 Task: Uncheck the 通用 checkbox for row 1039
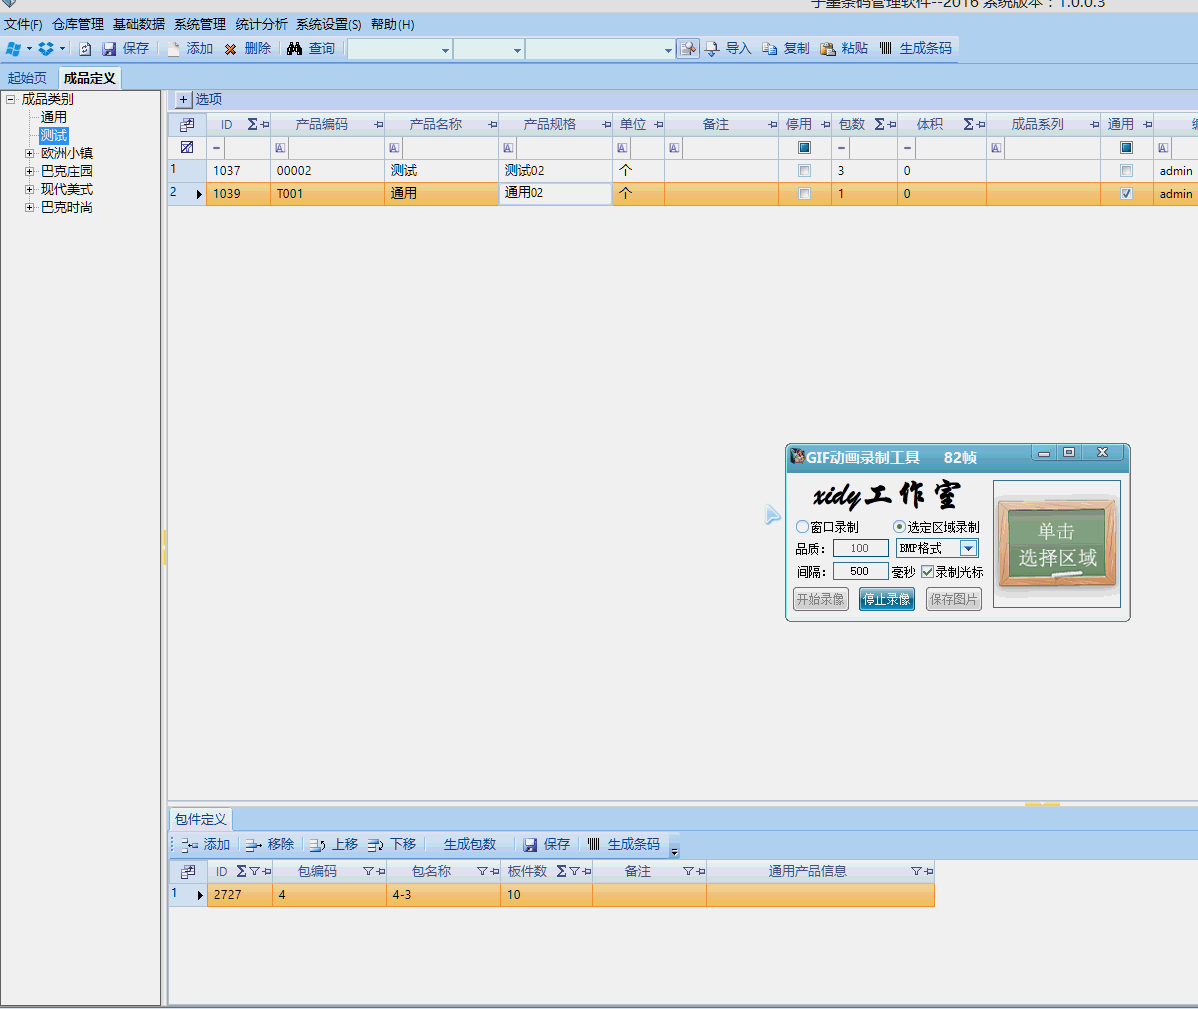[x=1126, y=194]
